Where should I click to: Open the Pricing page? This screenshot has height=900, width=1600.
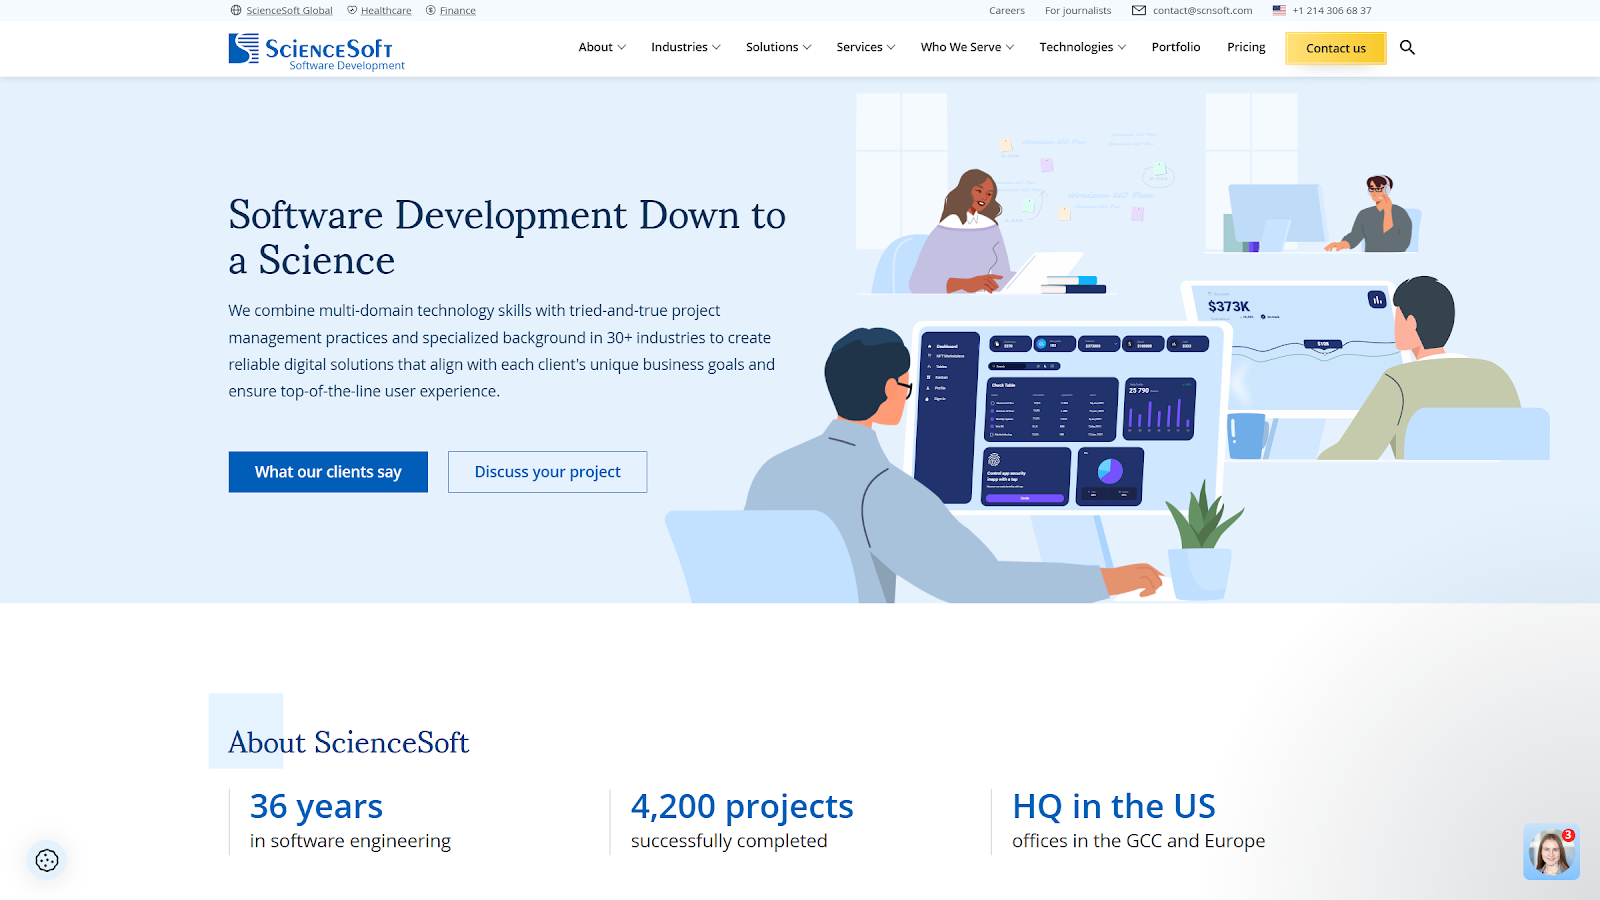[1246, 47]
